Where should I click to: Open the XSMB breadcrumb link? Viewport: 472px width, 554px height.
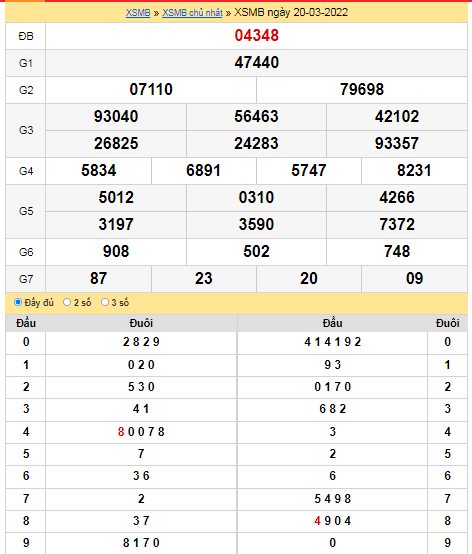pos(138,13)
